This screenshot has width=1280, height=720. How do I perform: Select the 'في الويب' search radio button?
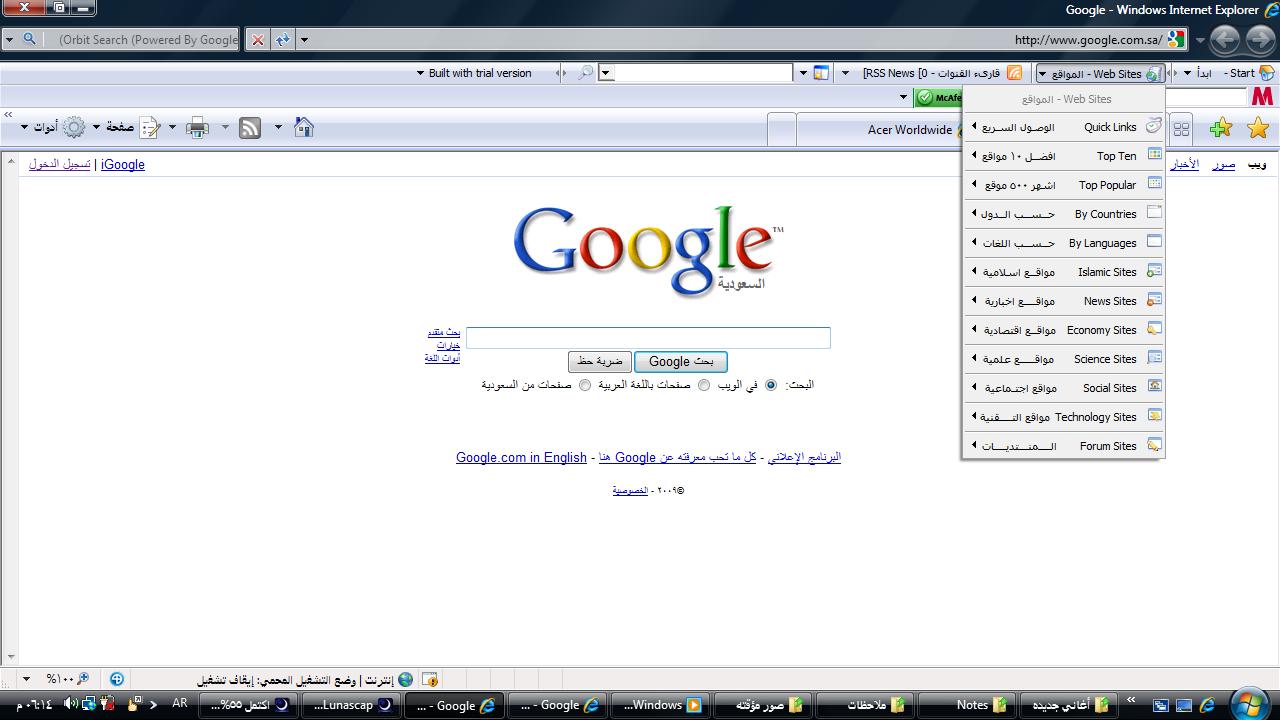coord(770,385)
